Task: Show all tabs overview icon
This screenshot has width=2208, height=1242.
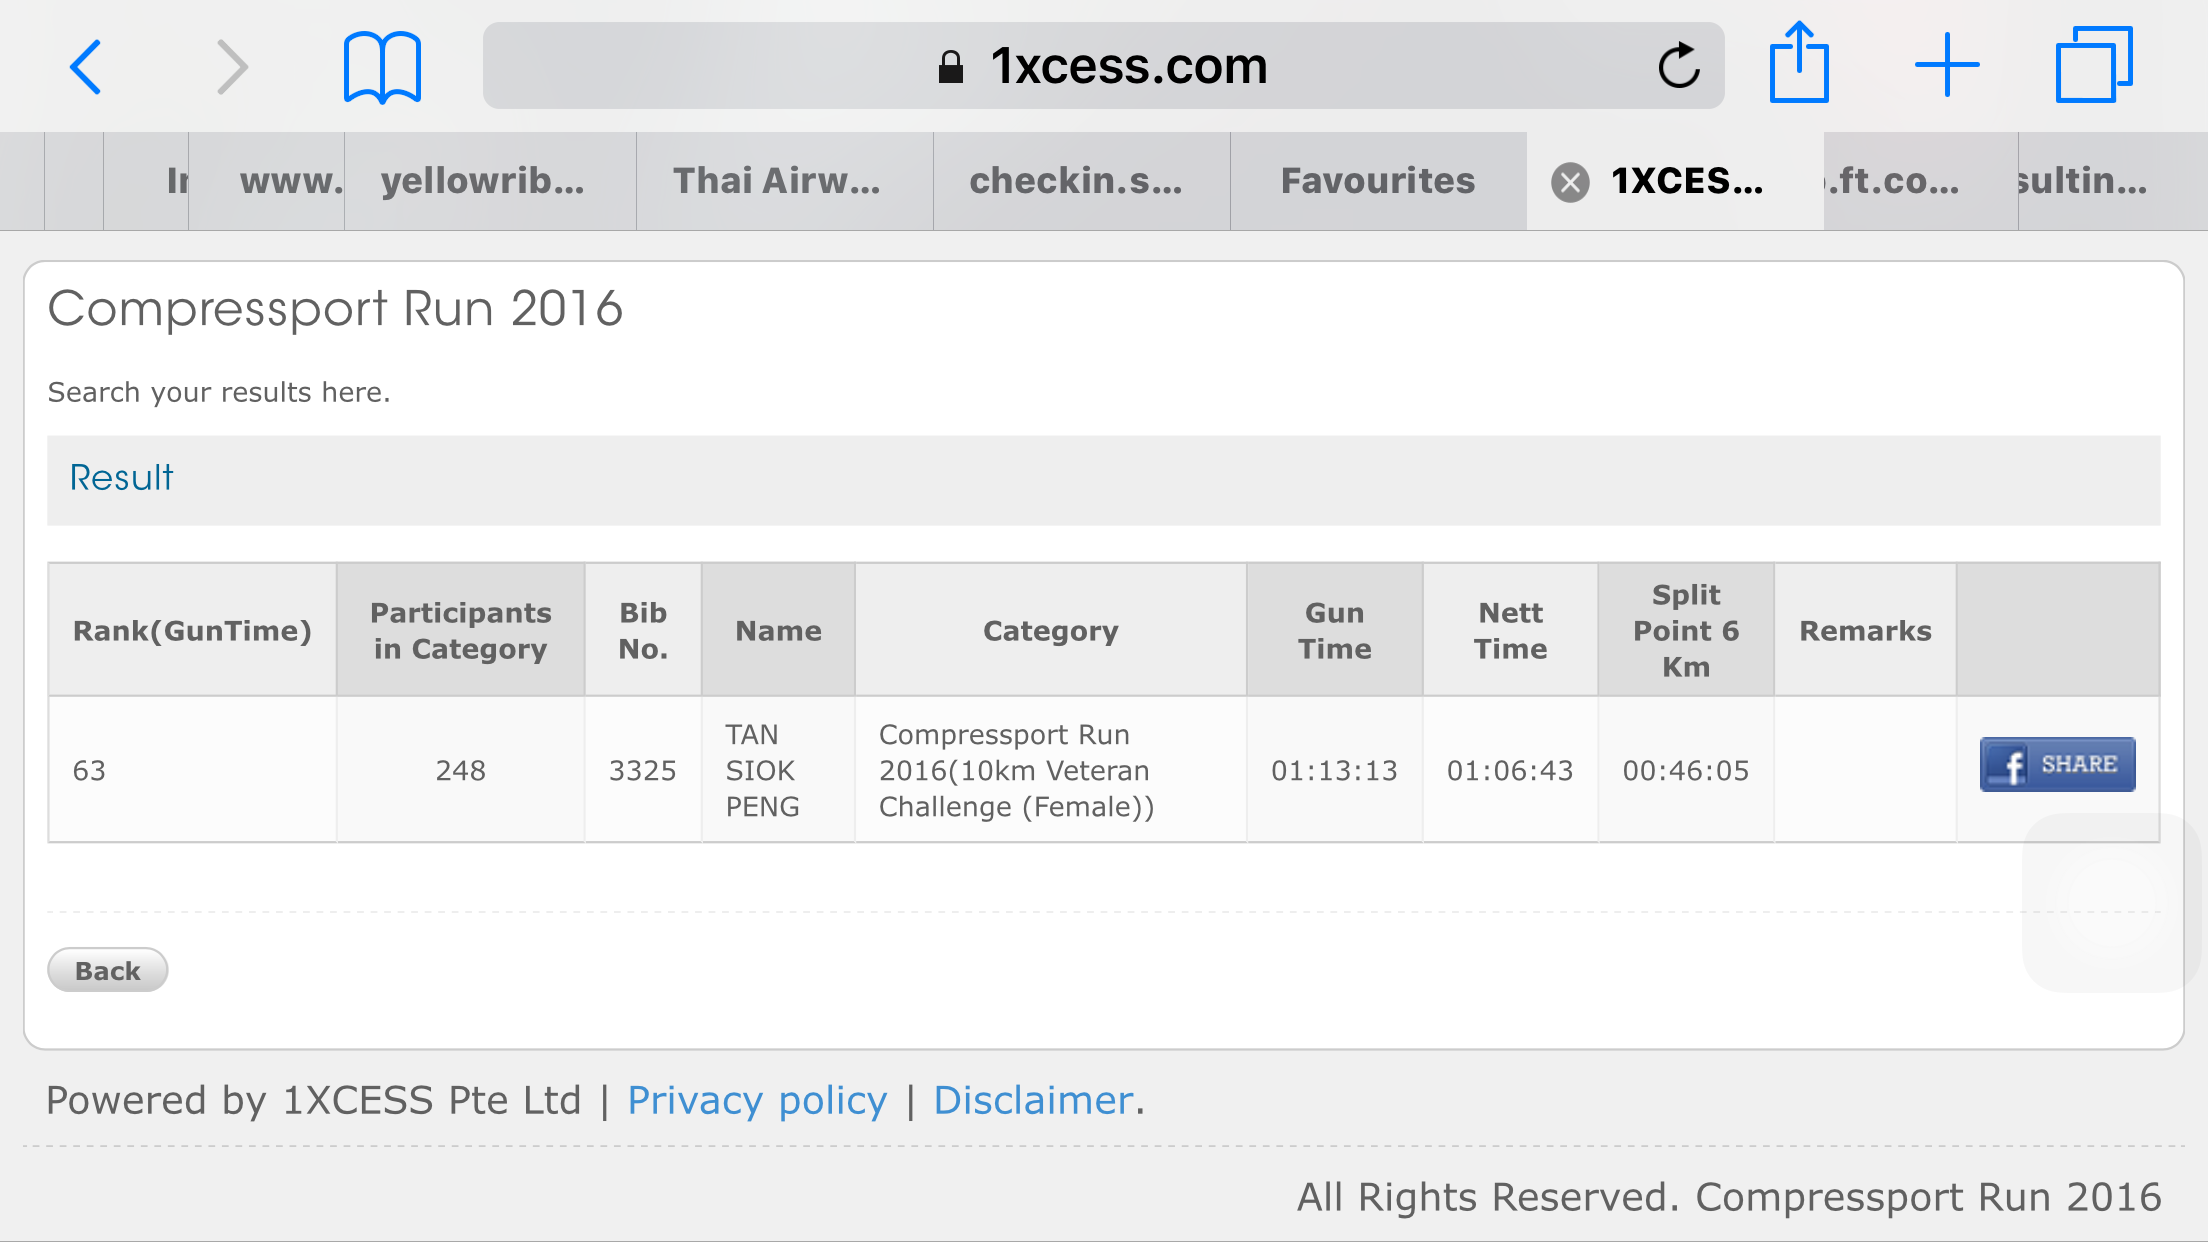Action: (2093, 66)
